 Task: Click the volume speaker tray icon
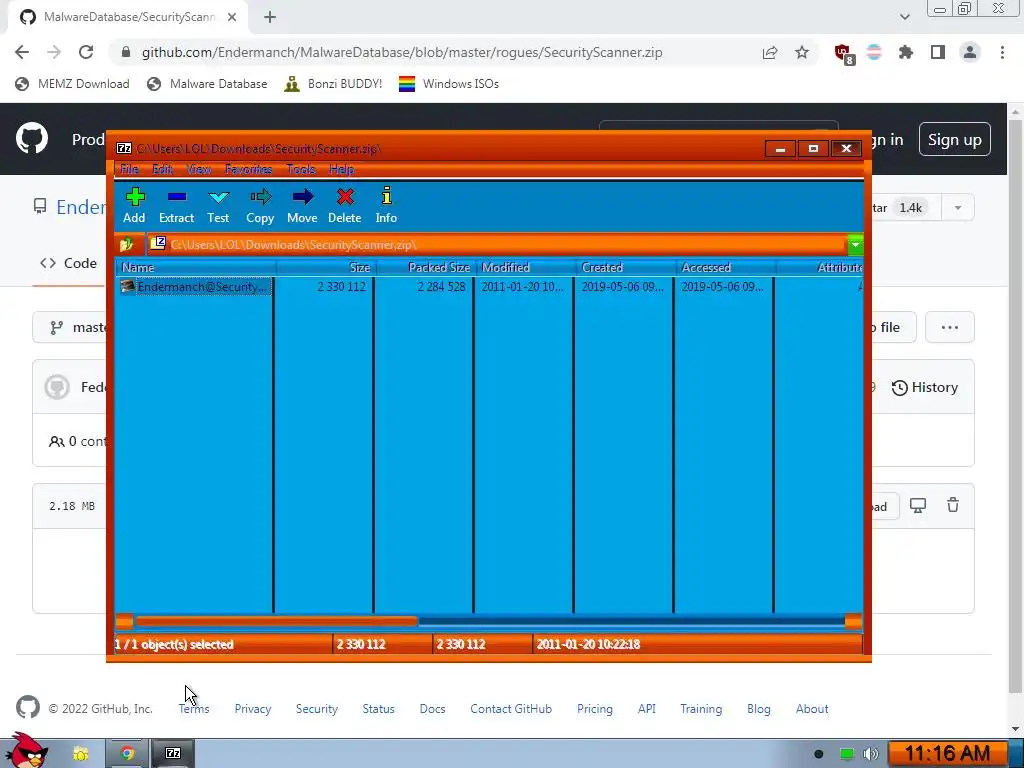(870, 754)
